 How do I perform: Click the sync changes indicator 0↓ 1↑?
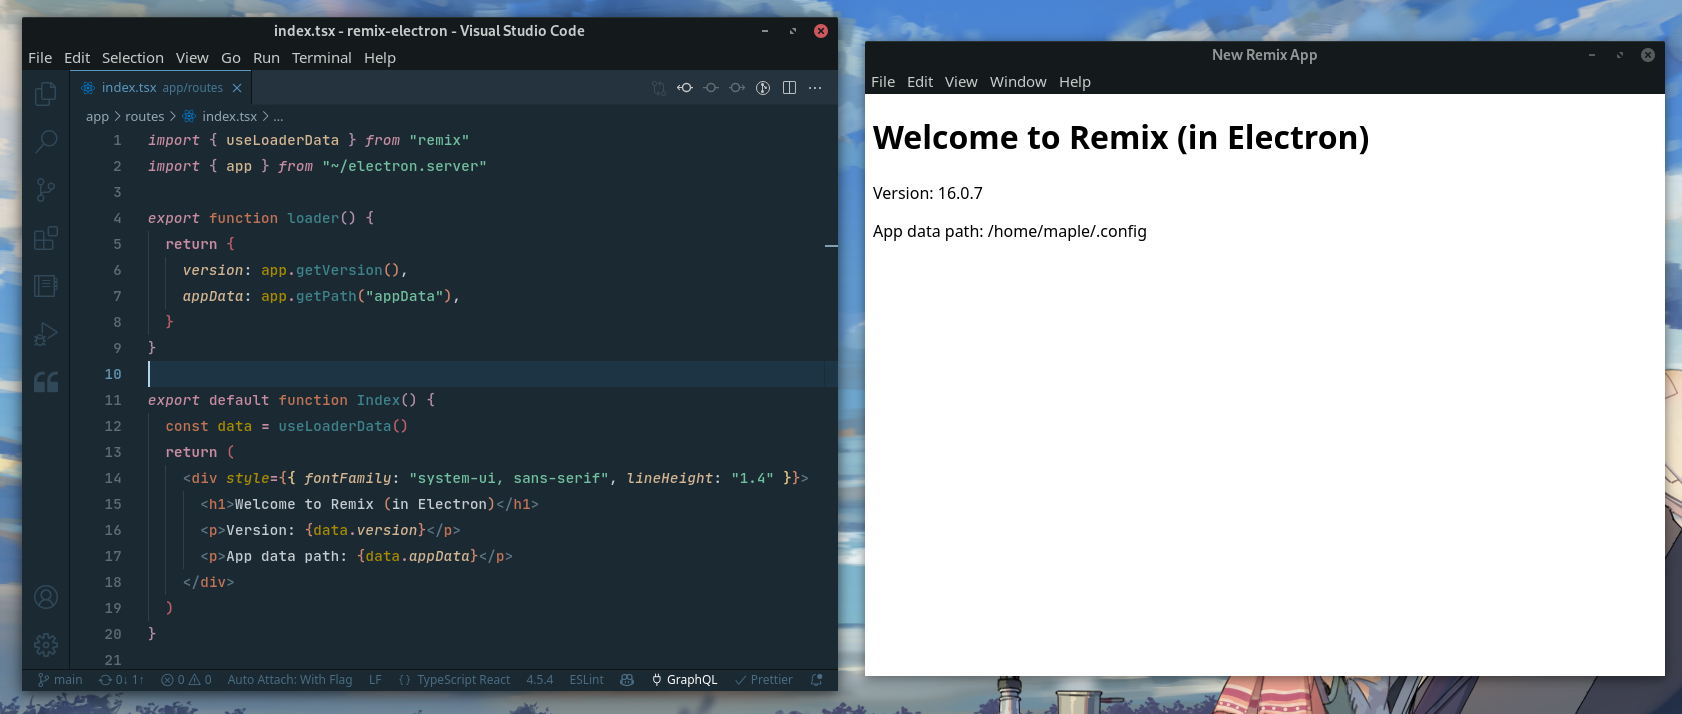click(121, 680)
